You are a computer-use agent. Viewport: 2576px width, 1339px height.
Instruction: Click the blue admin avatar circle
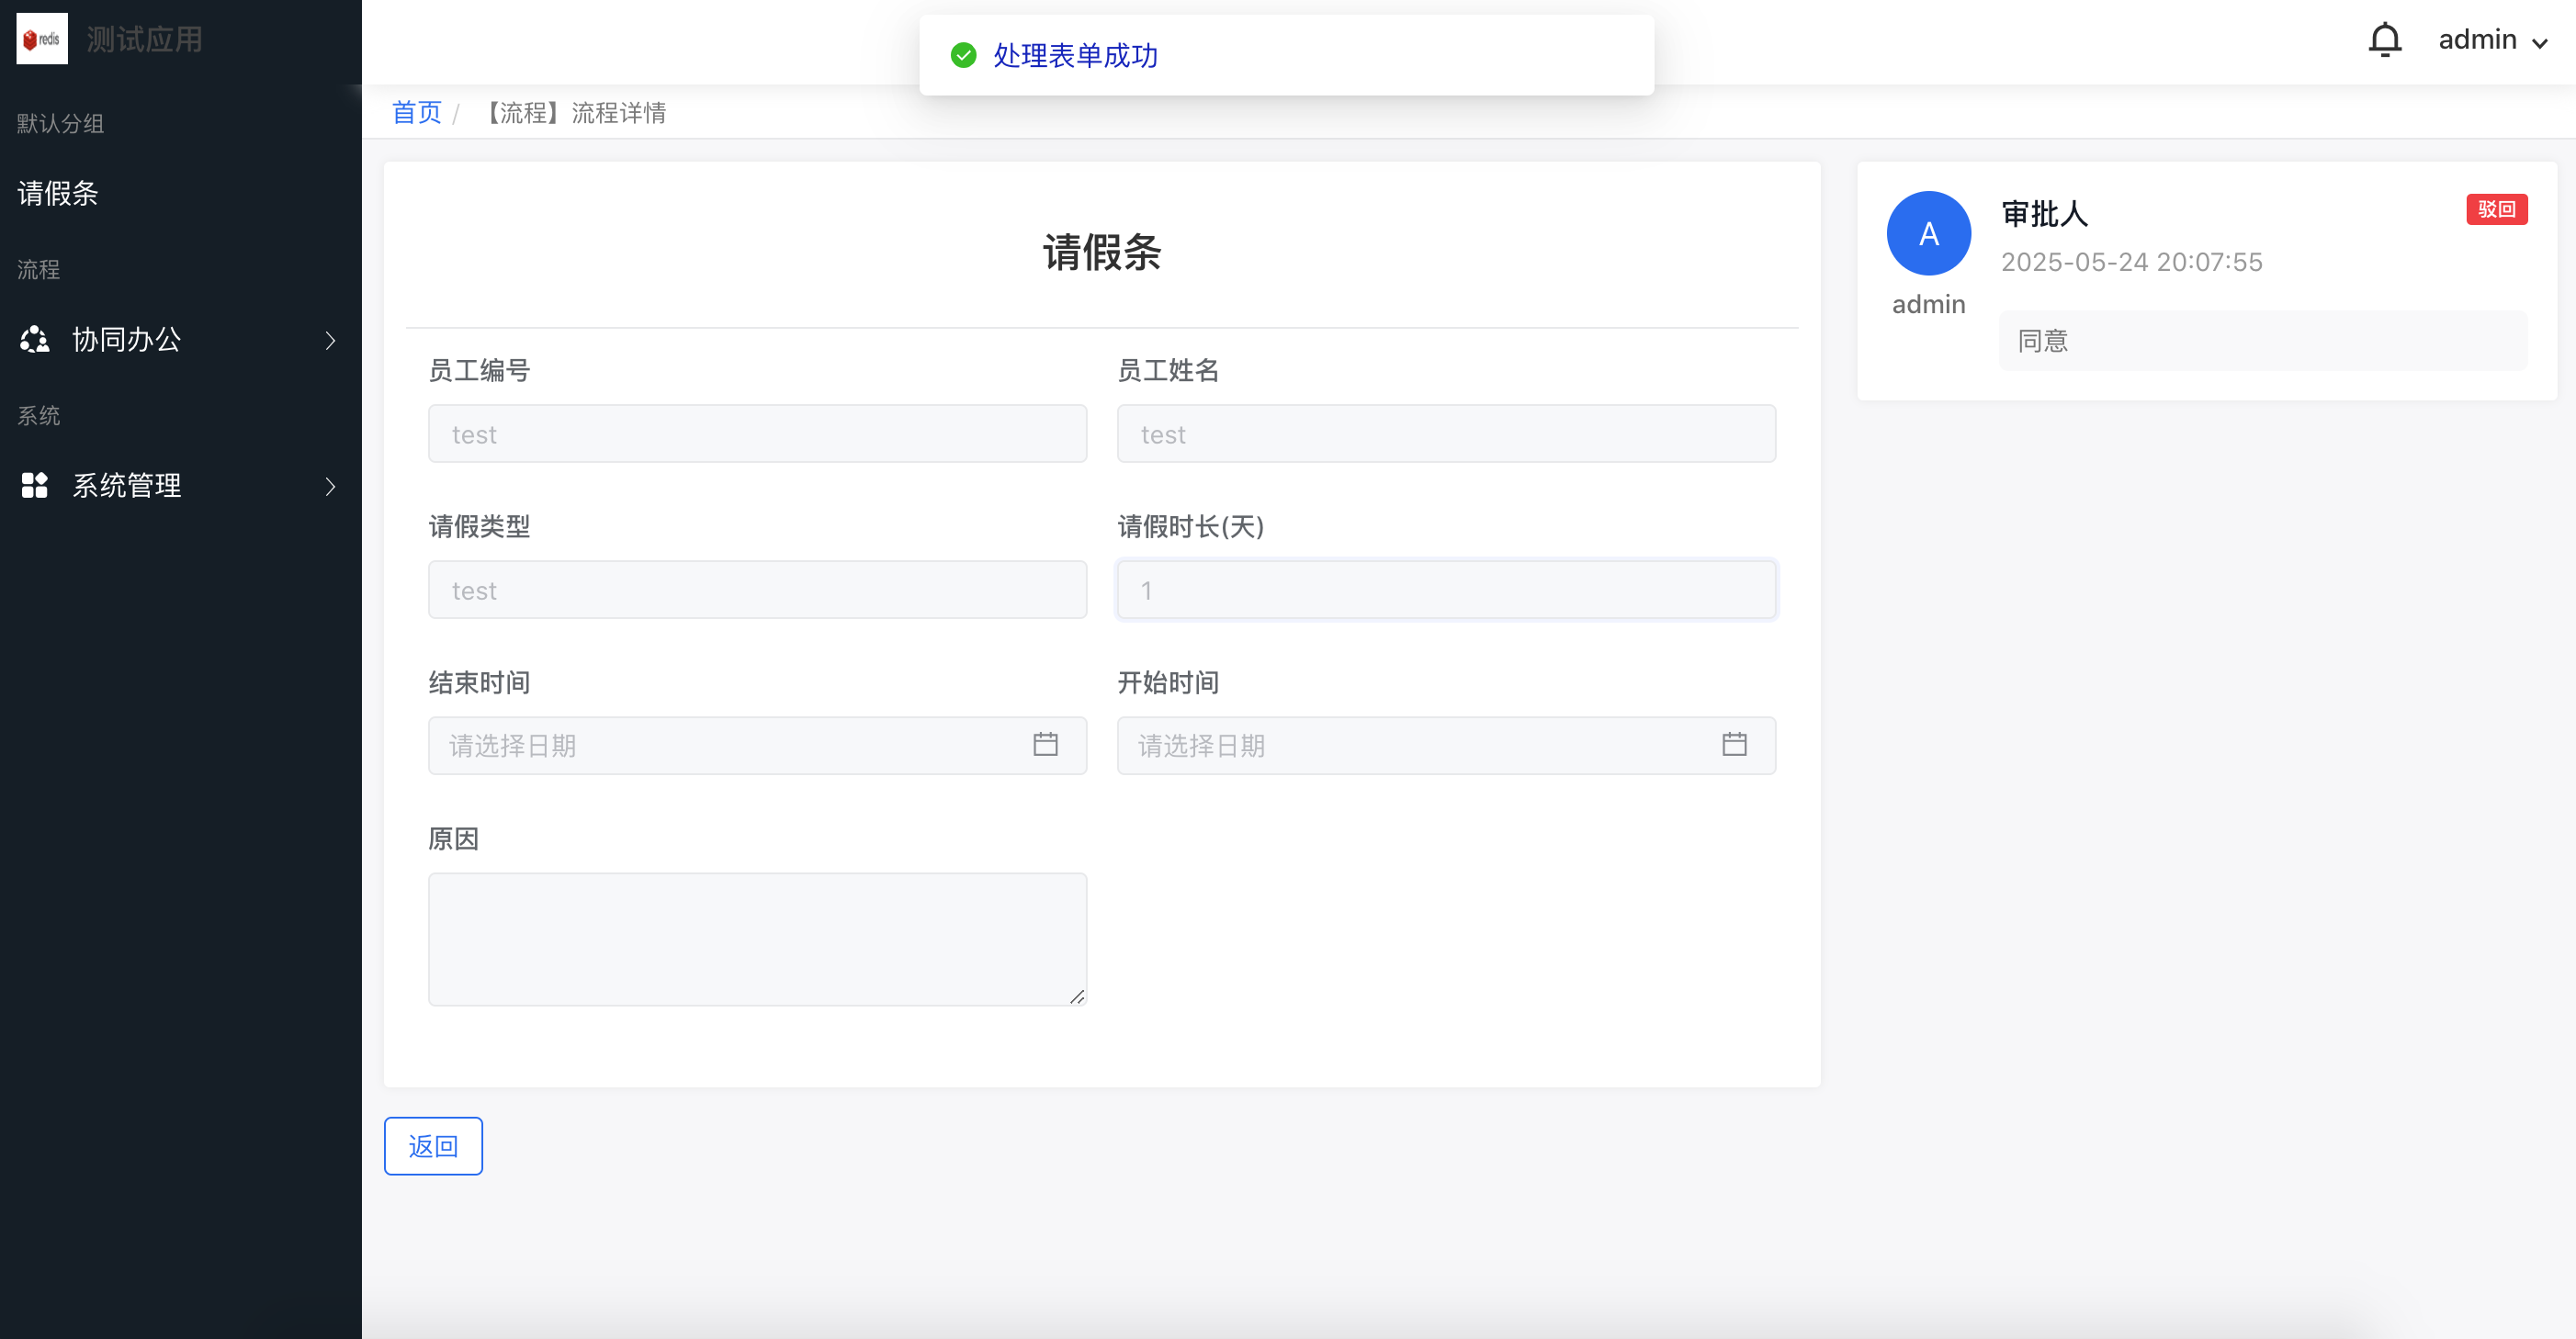pos(1928,233)
